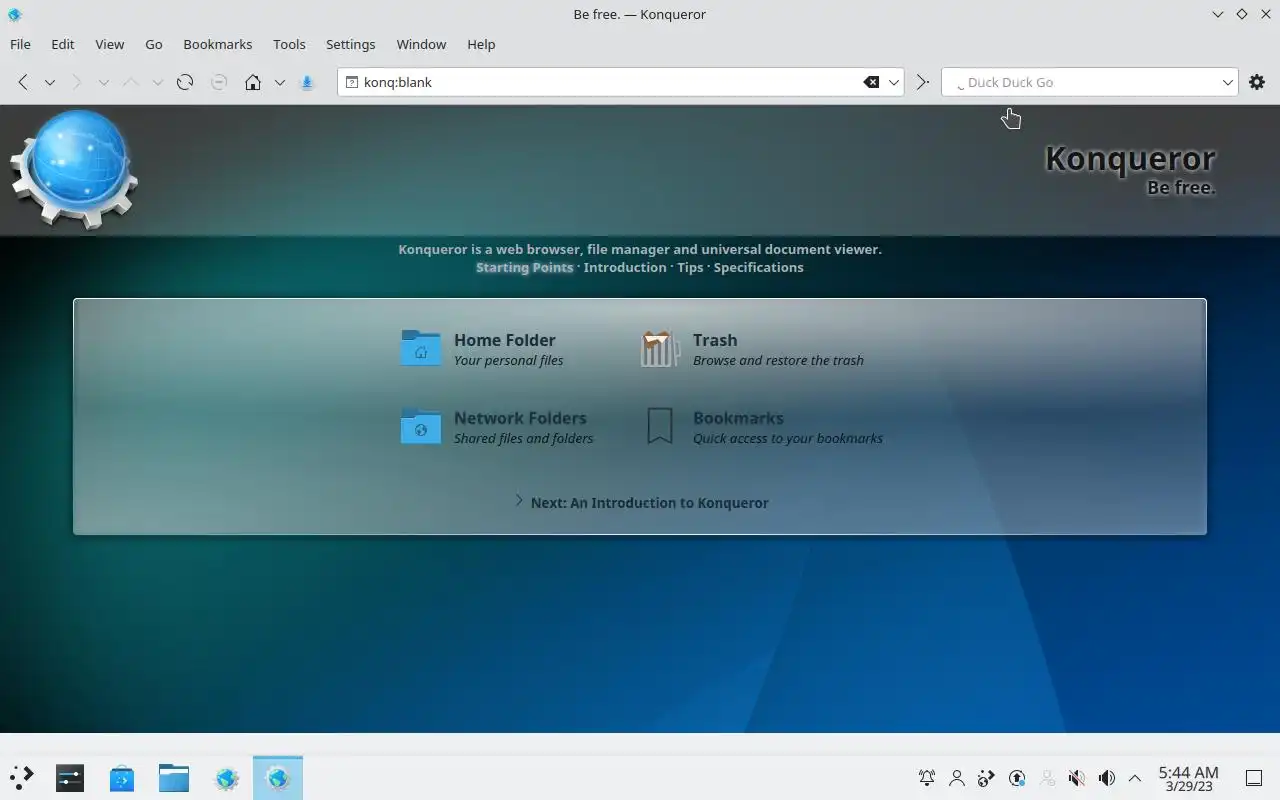Open the View menu
1280x800 pixels.
[110, 44]
